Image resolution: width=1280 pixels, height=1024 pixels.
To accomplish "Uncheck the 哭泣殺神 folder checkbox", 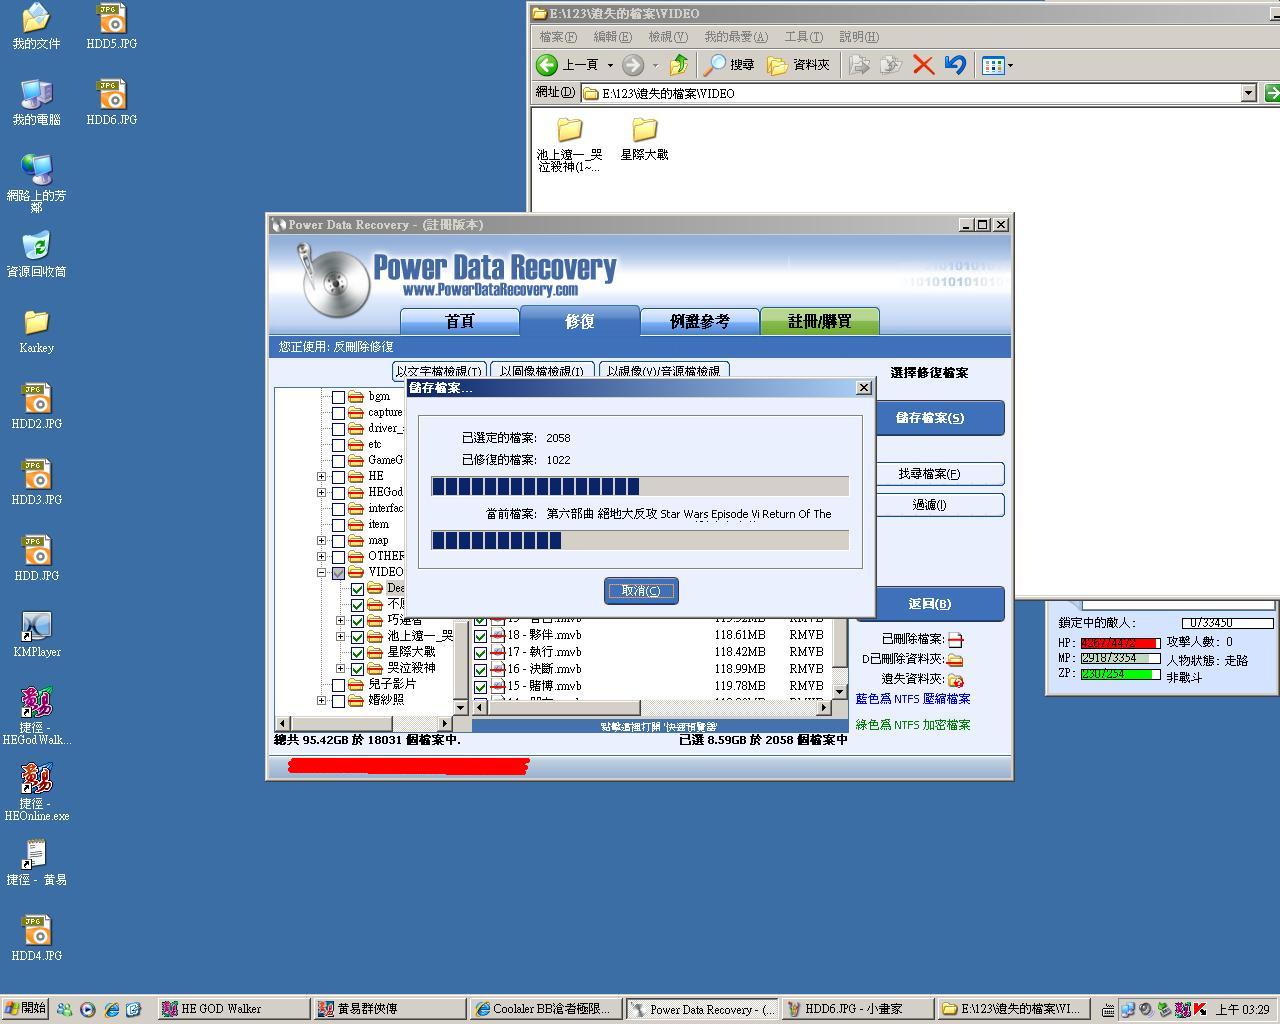I will (357, 668).
